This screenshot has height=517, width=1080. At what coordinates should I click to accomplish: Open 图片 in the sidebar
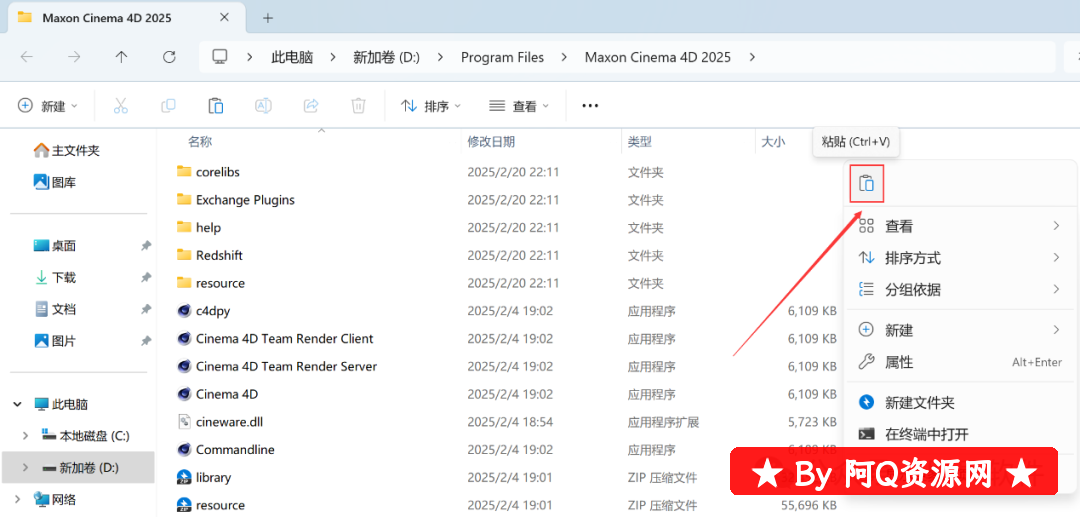click(x=55, y=341)
